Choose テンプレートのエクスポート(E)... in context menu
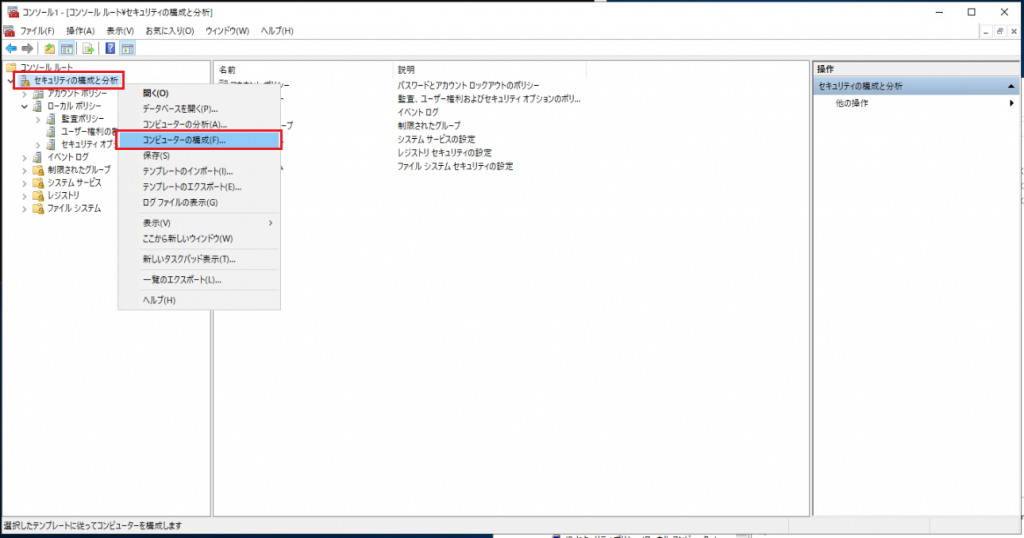The height and width of the screenshot is (538, 1024). click(x=199, y=187)
